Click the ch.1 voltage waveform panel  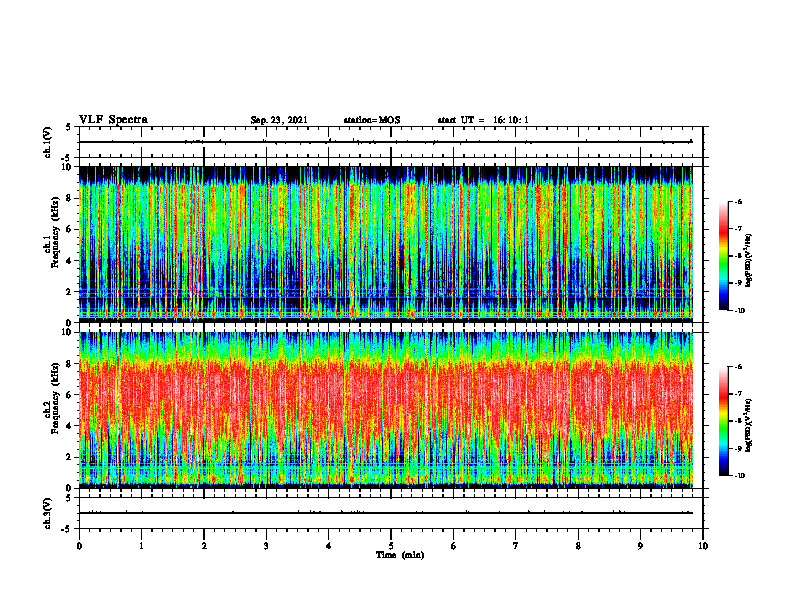(391, 142)
